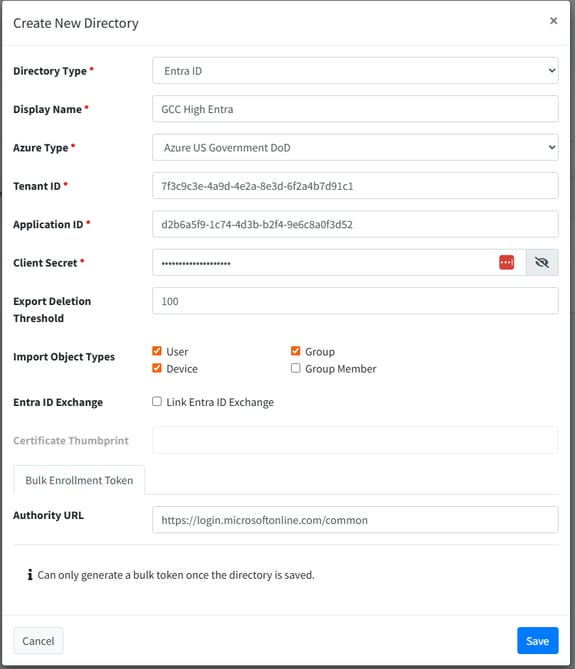This screenshot has height=669, width=575.
Task: Click the Cancel button
Action: point(38,640)
